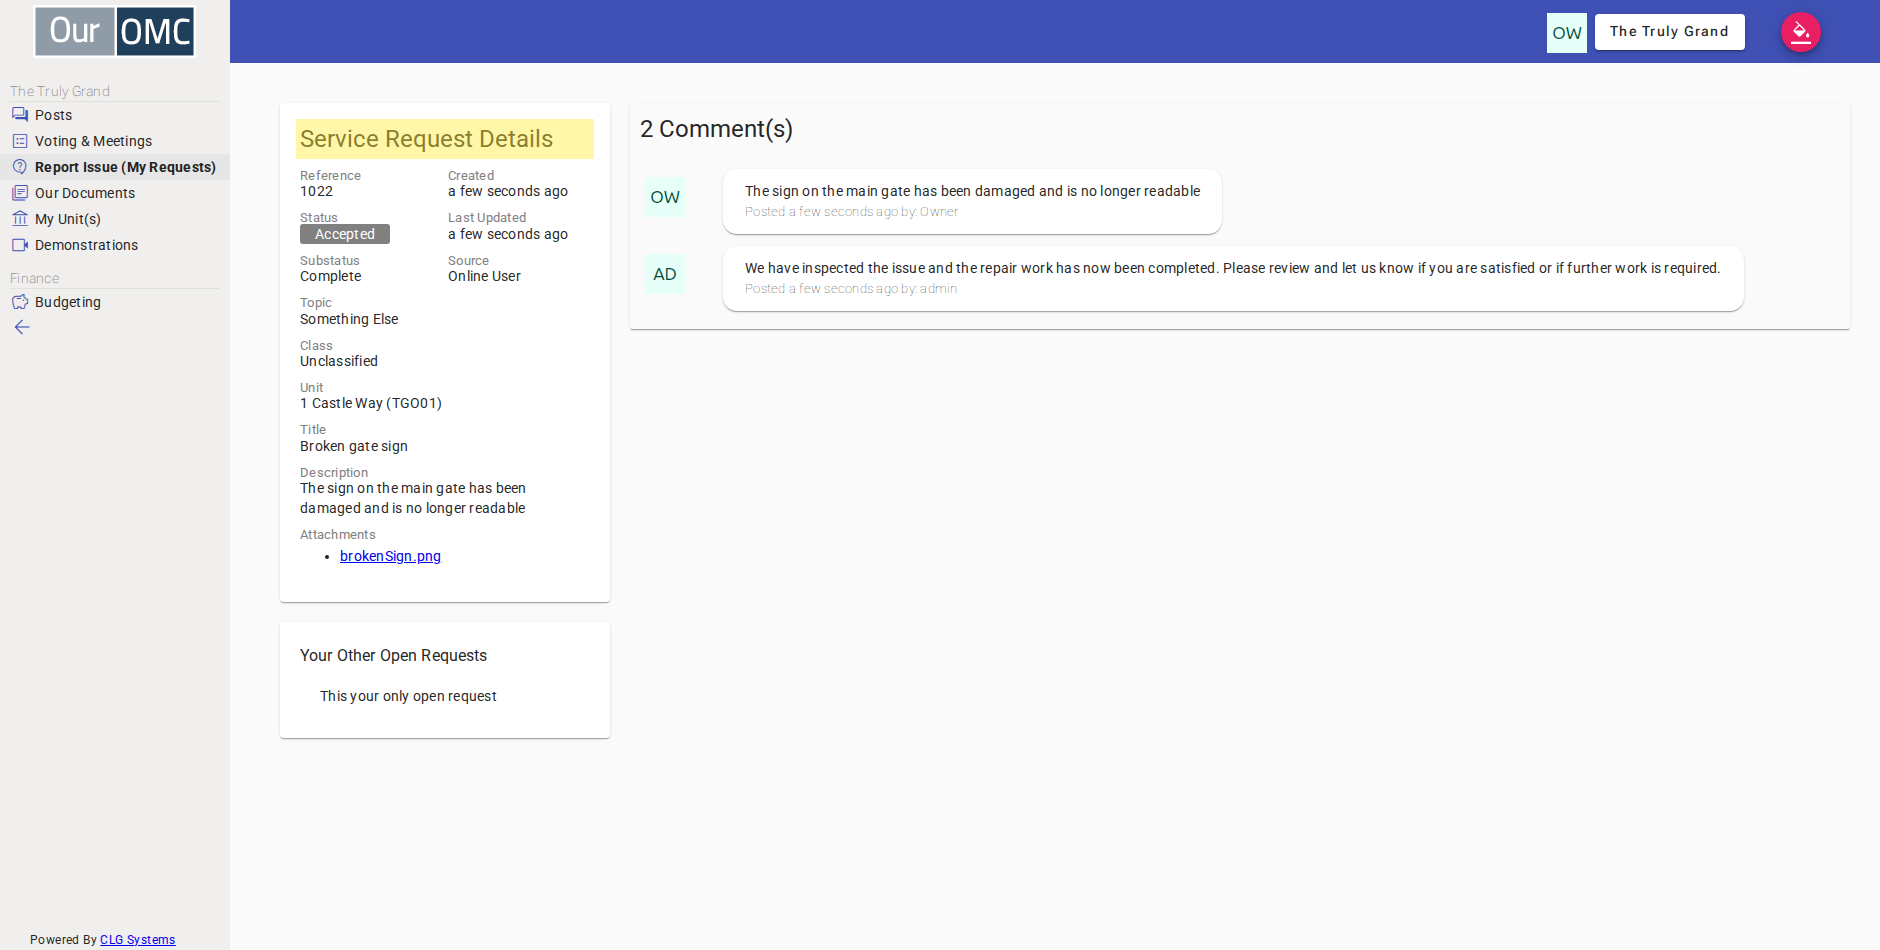Open the Demonstrations page
The width and height of the screenshot is (1880, 950).
coord(115,245)
